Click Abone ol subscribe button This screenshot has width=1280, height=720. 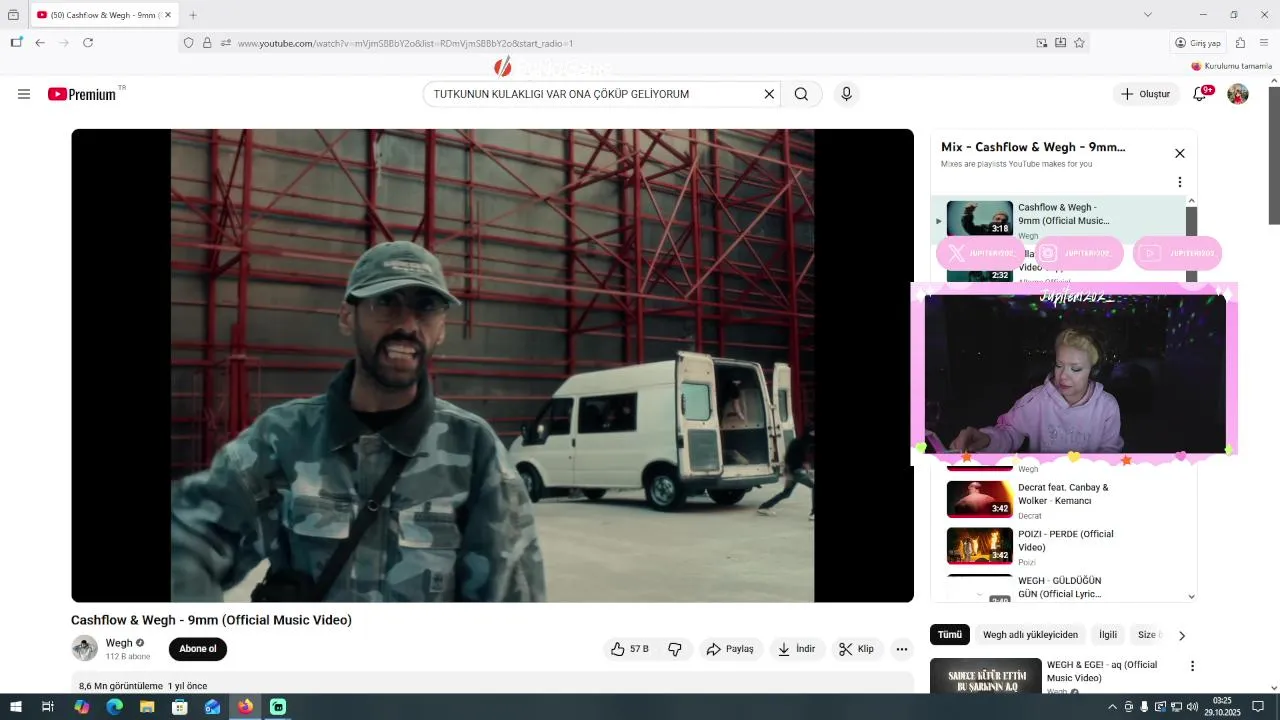(x=198, y=649)
